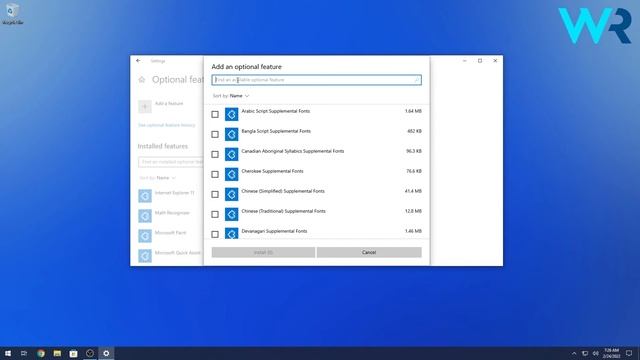Click the Chinese (Simplified) fonts feature icon
The width and height of the screenshot is (640, 360).
tap(231, 194)
